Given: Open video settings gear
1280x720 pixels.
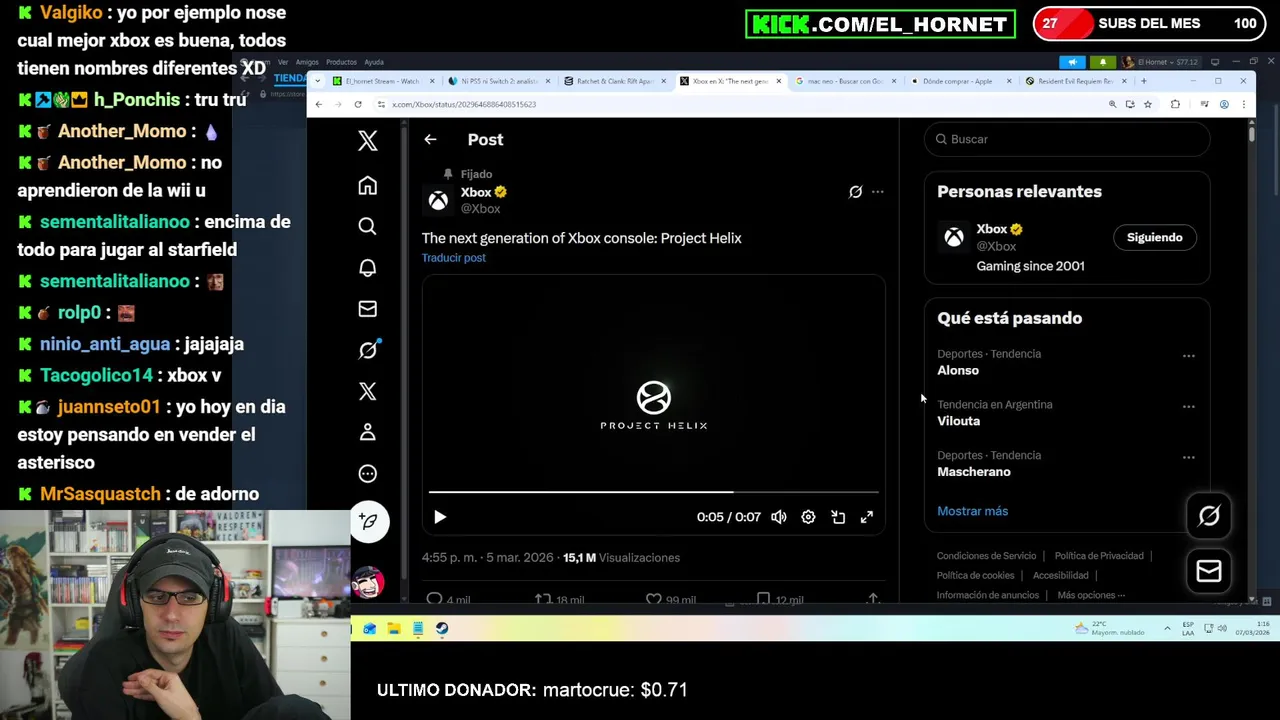Looking at the screenshot, I should click(808, 517).
